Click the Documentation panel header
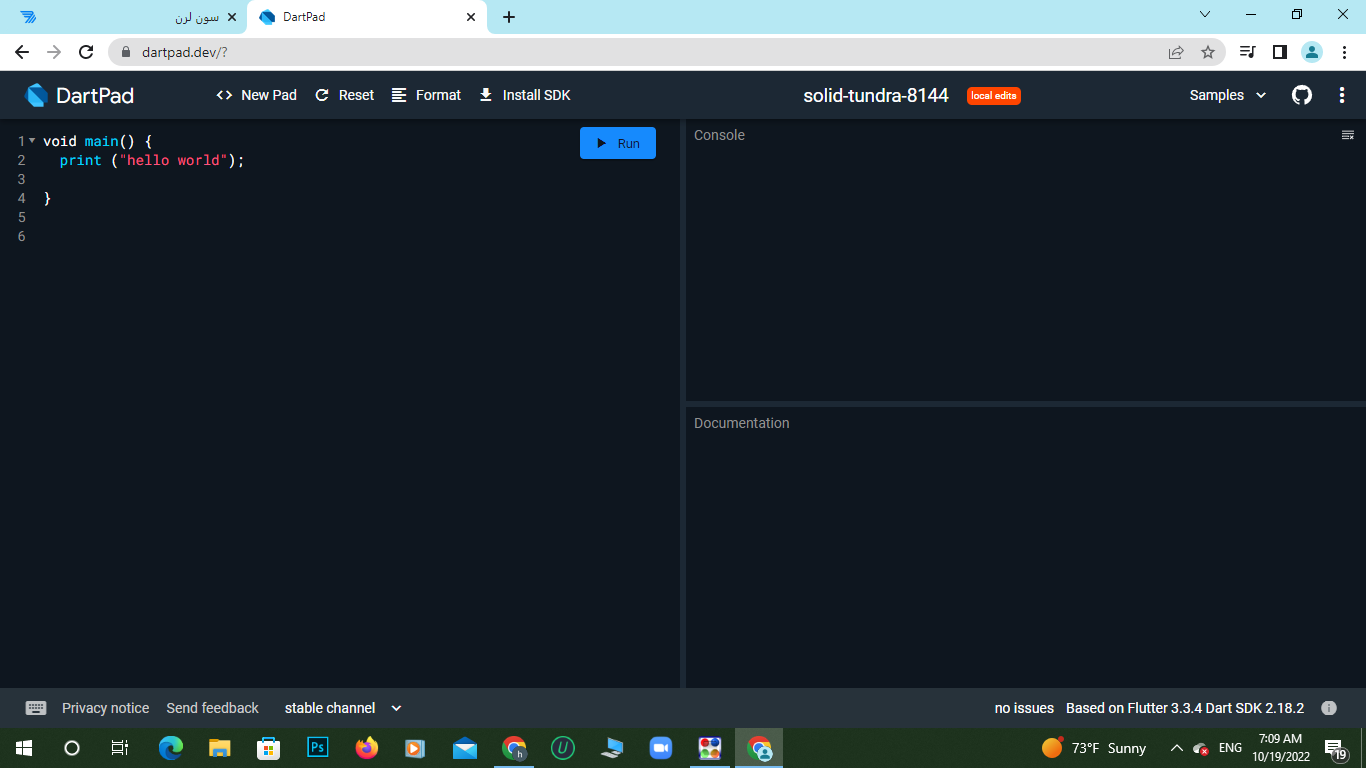This screenshot has height=768, width=1366. tap(742, 423)
